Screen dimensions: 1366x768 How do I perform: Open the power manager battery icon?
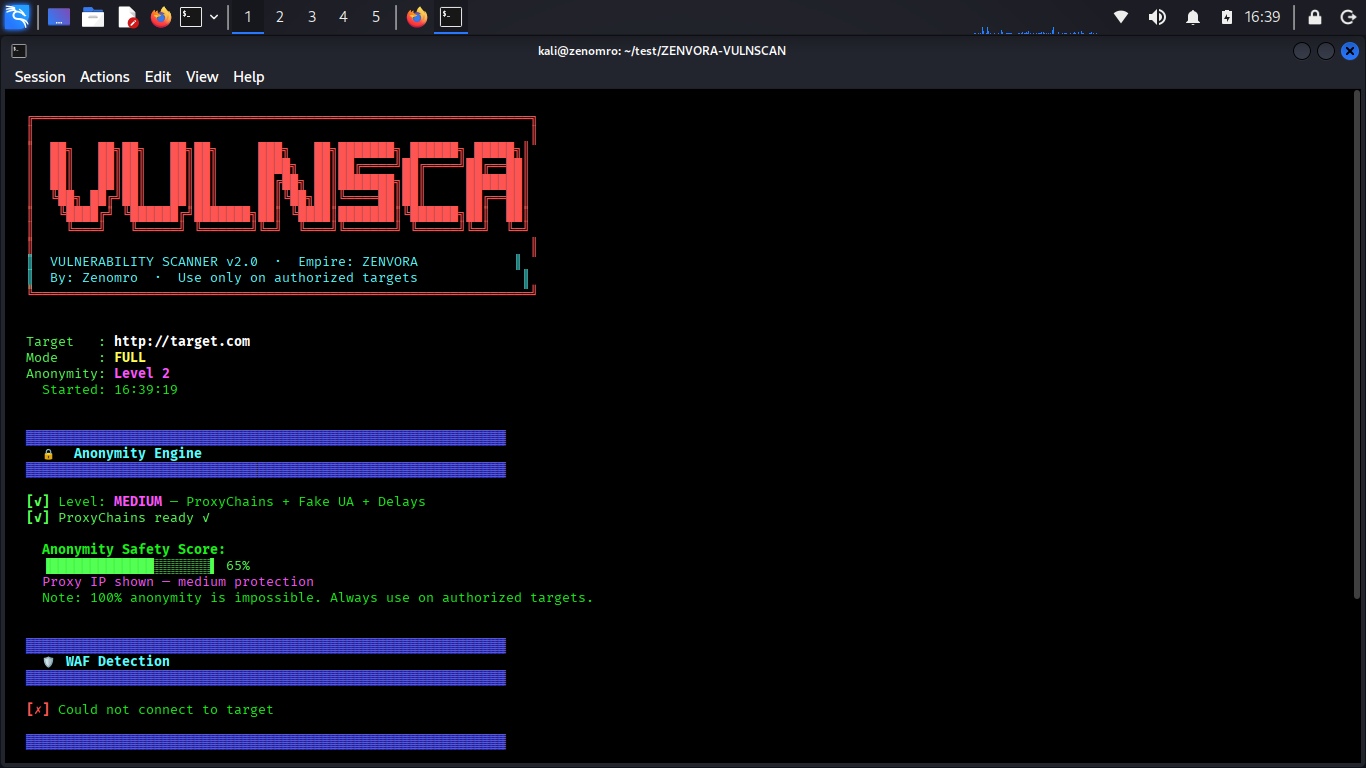pyautogui.click(x=1227, y=17)
